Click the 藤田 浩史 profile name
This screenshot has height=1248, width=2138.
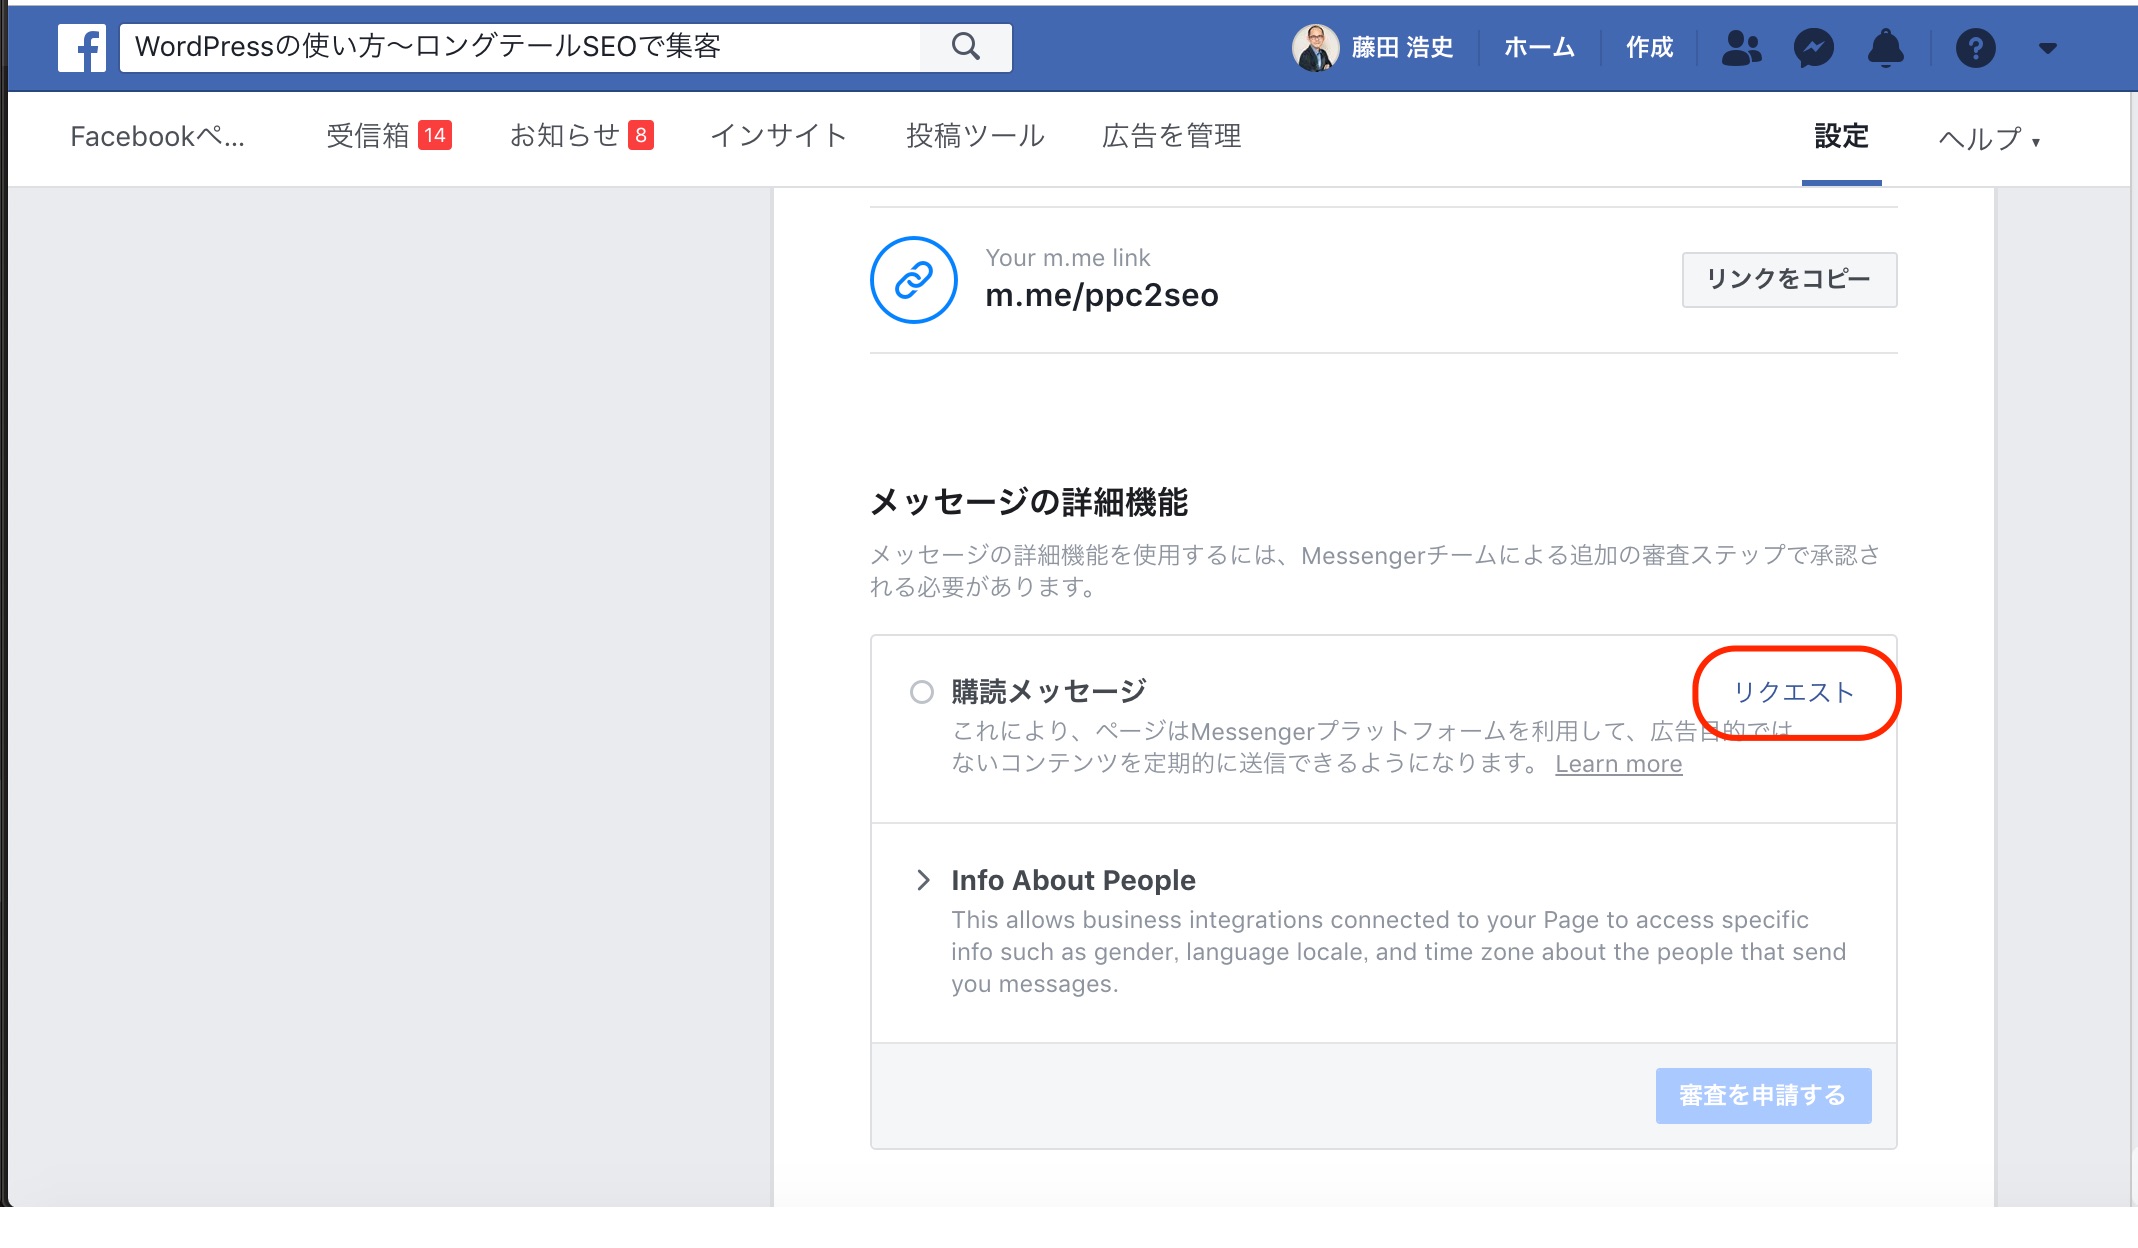pos(1402,47)
